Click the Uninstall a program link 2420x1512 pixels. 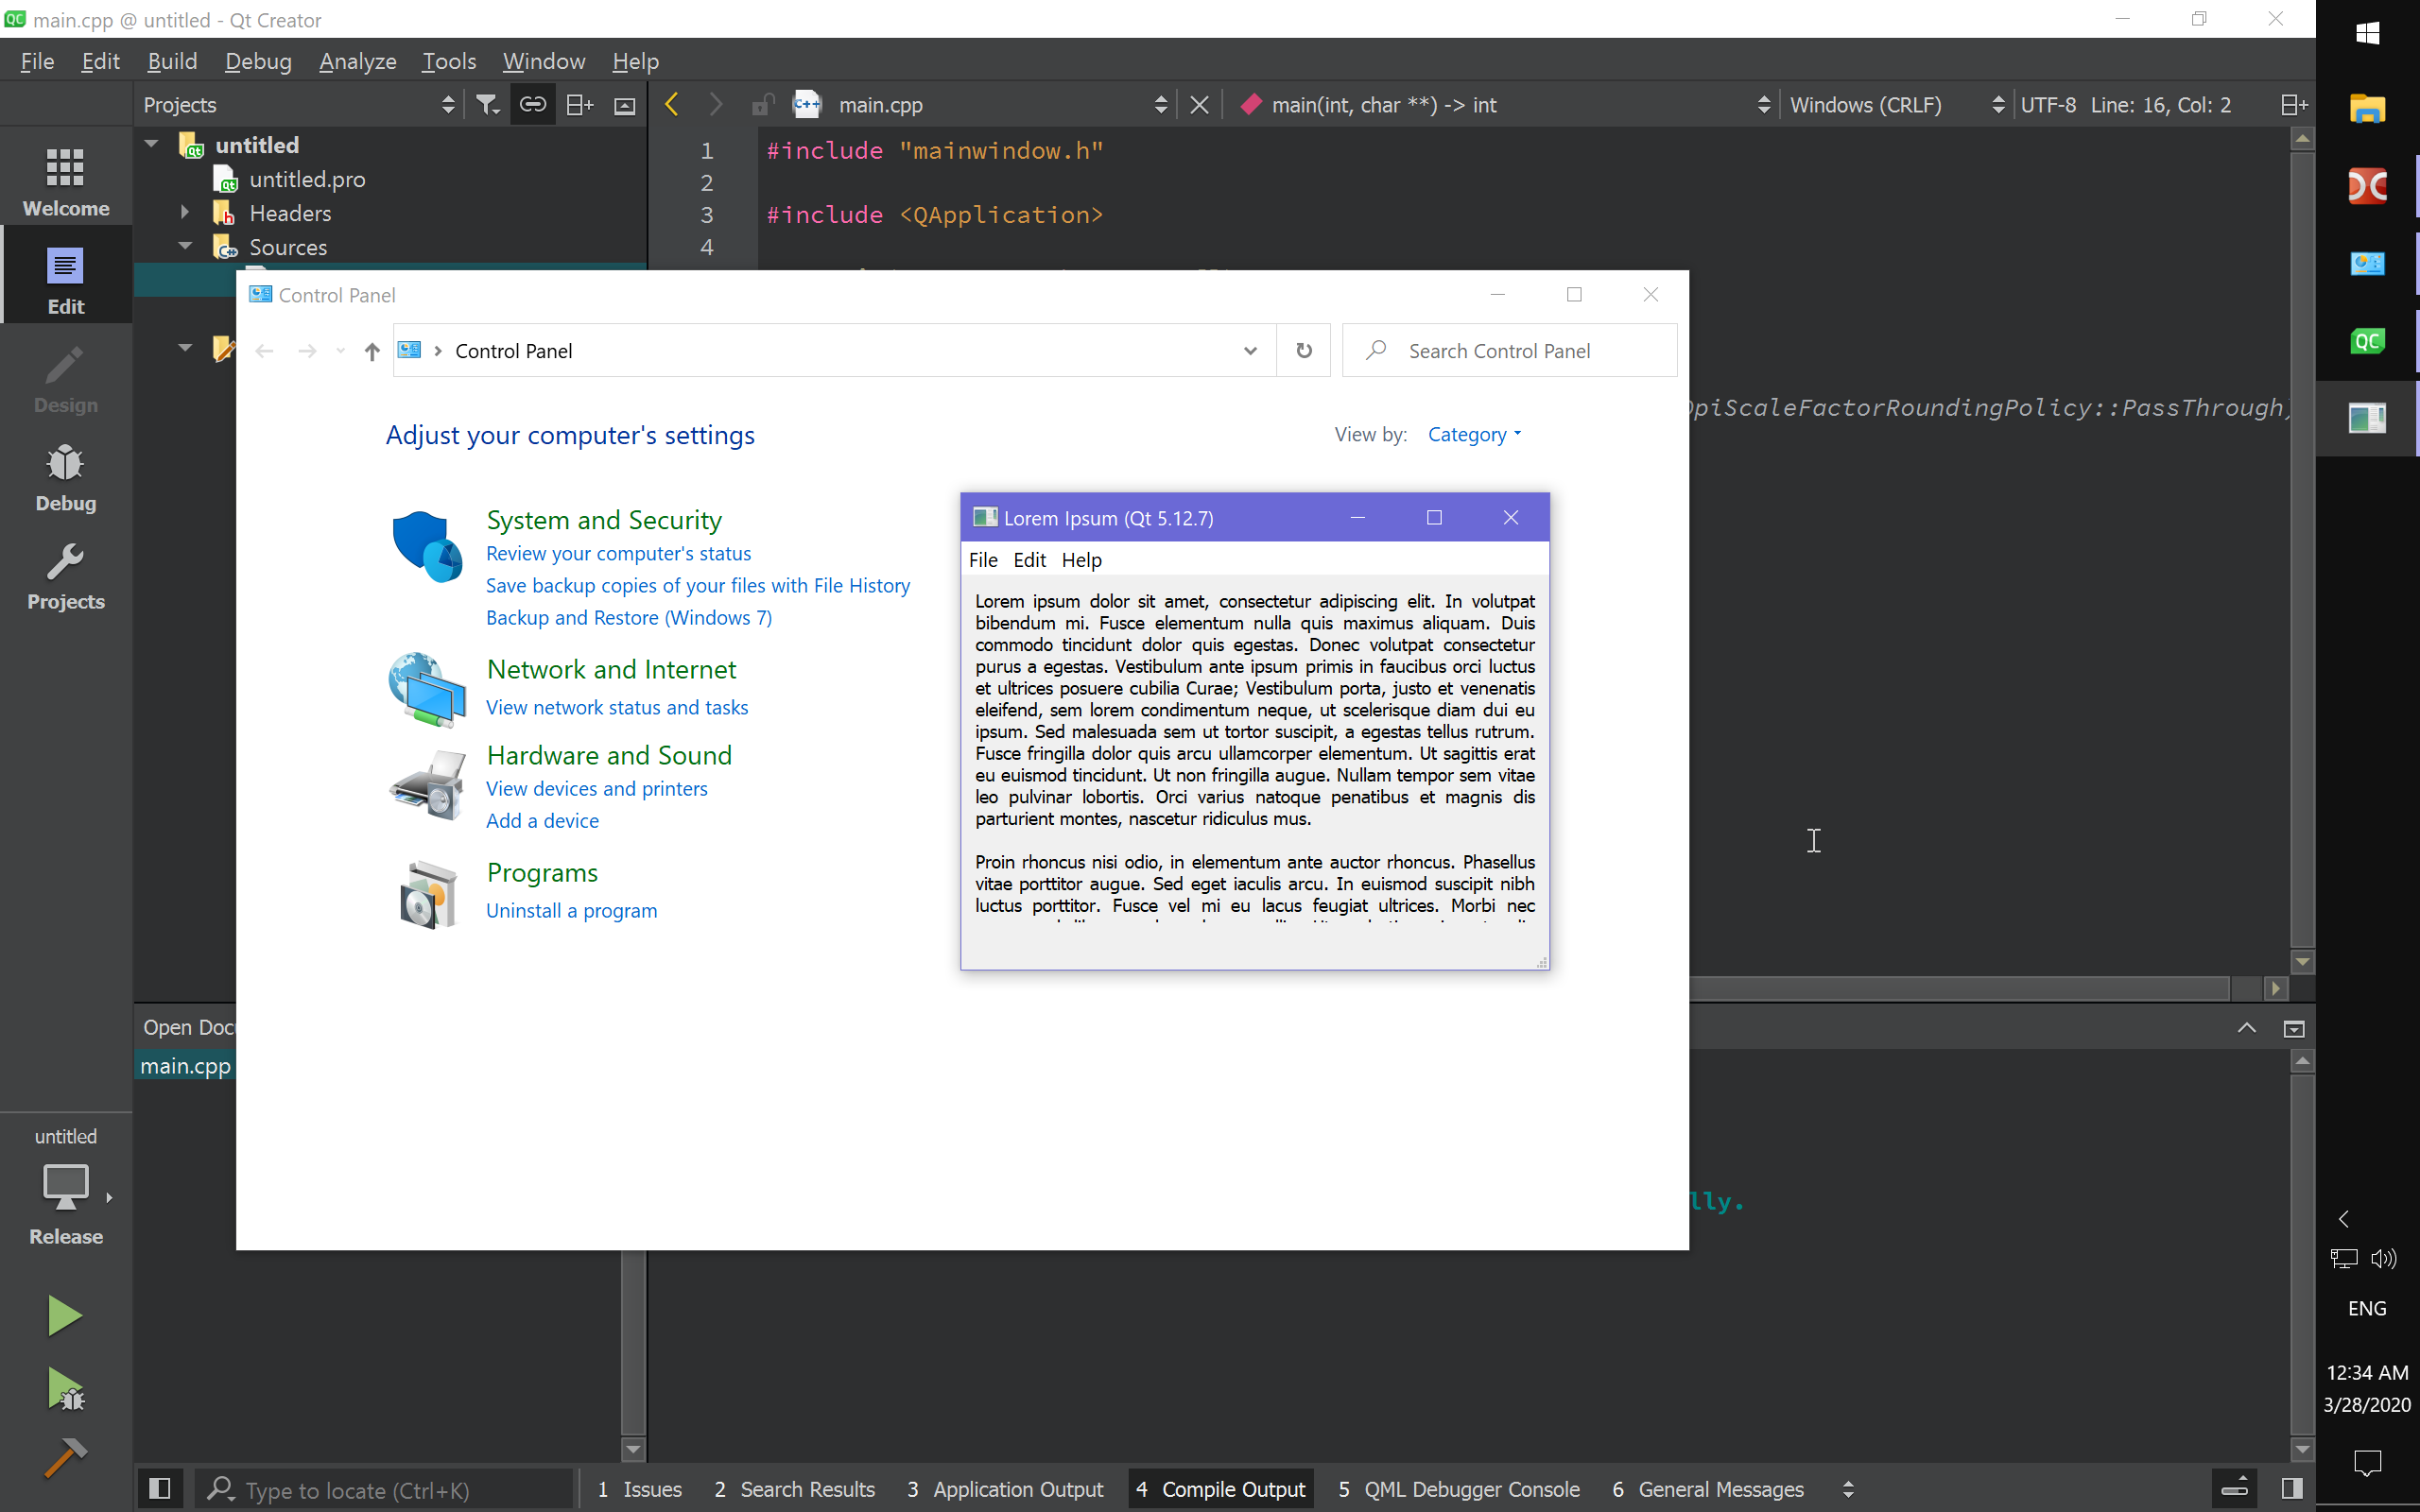[571, 910]
